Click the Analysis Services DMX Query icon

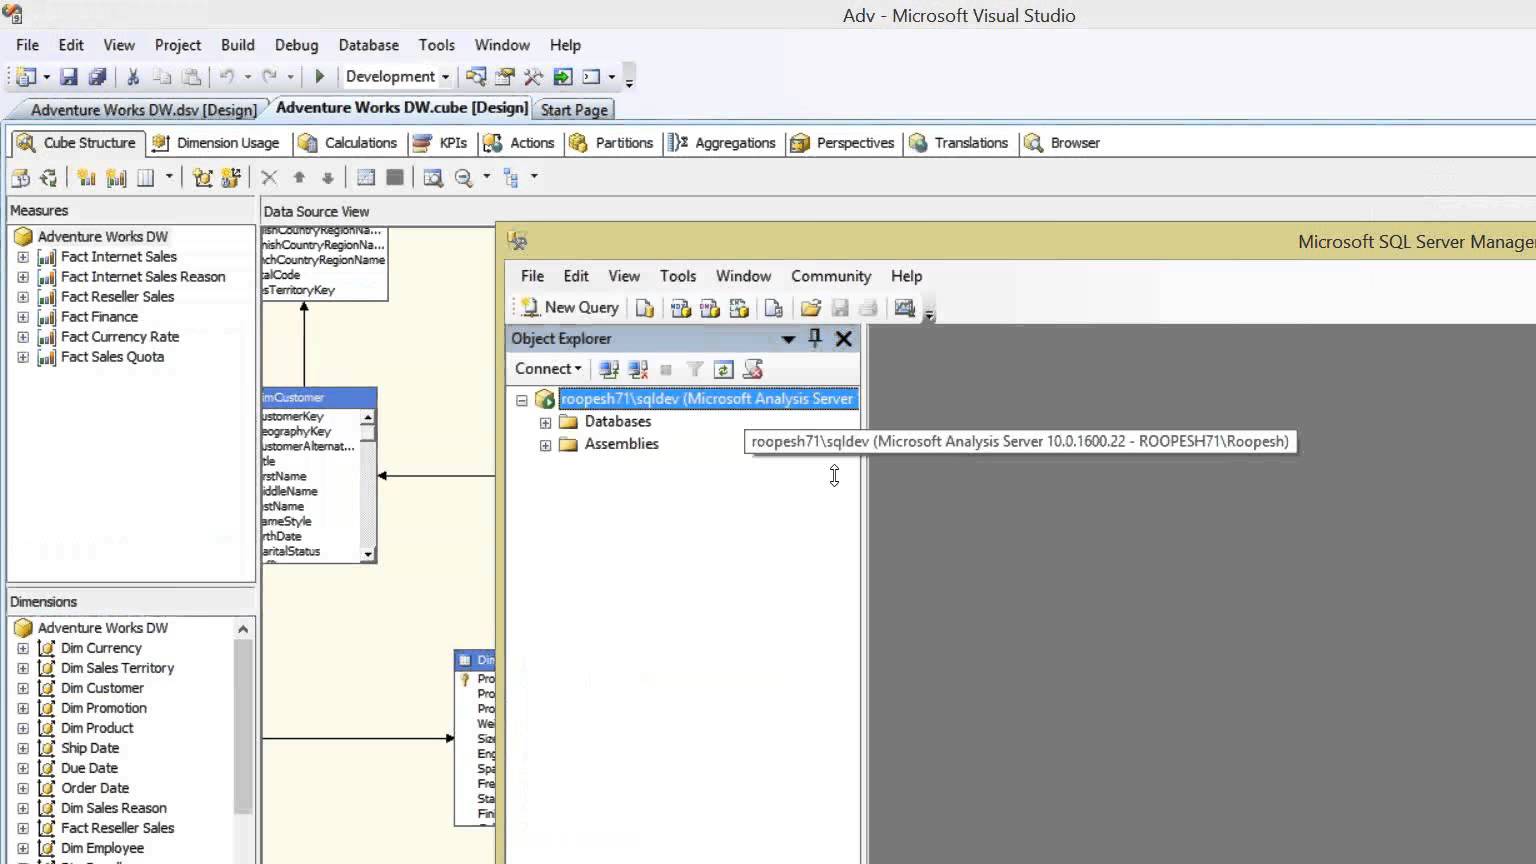point(710,308)
